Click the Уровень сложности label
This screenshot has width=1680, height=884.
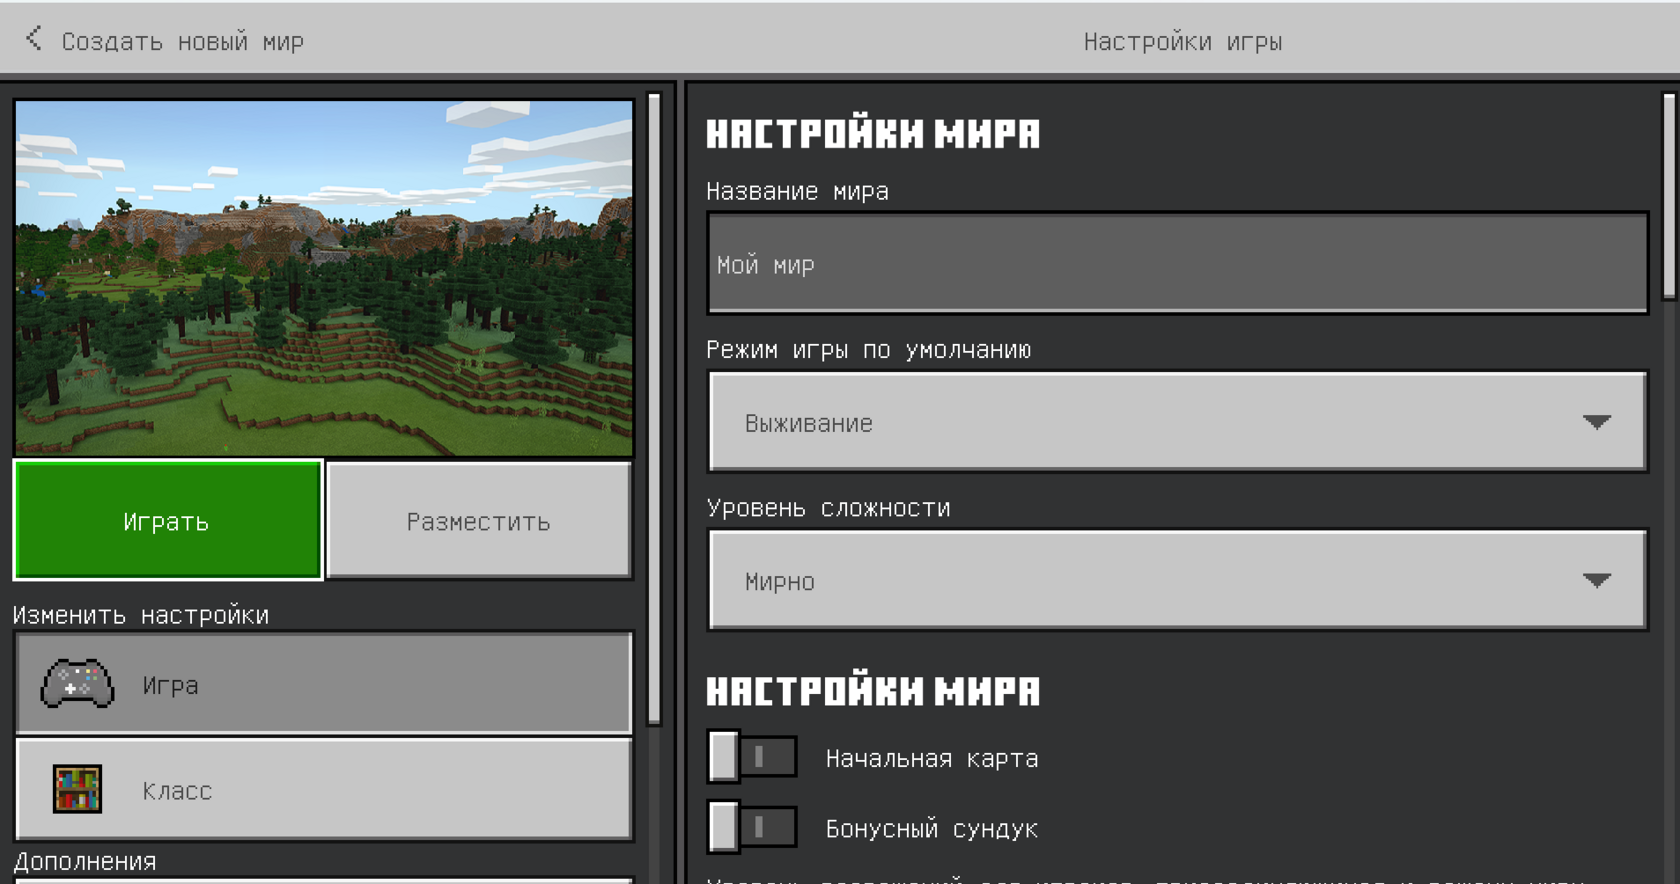(x=828, y=508)
